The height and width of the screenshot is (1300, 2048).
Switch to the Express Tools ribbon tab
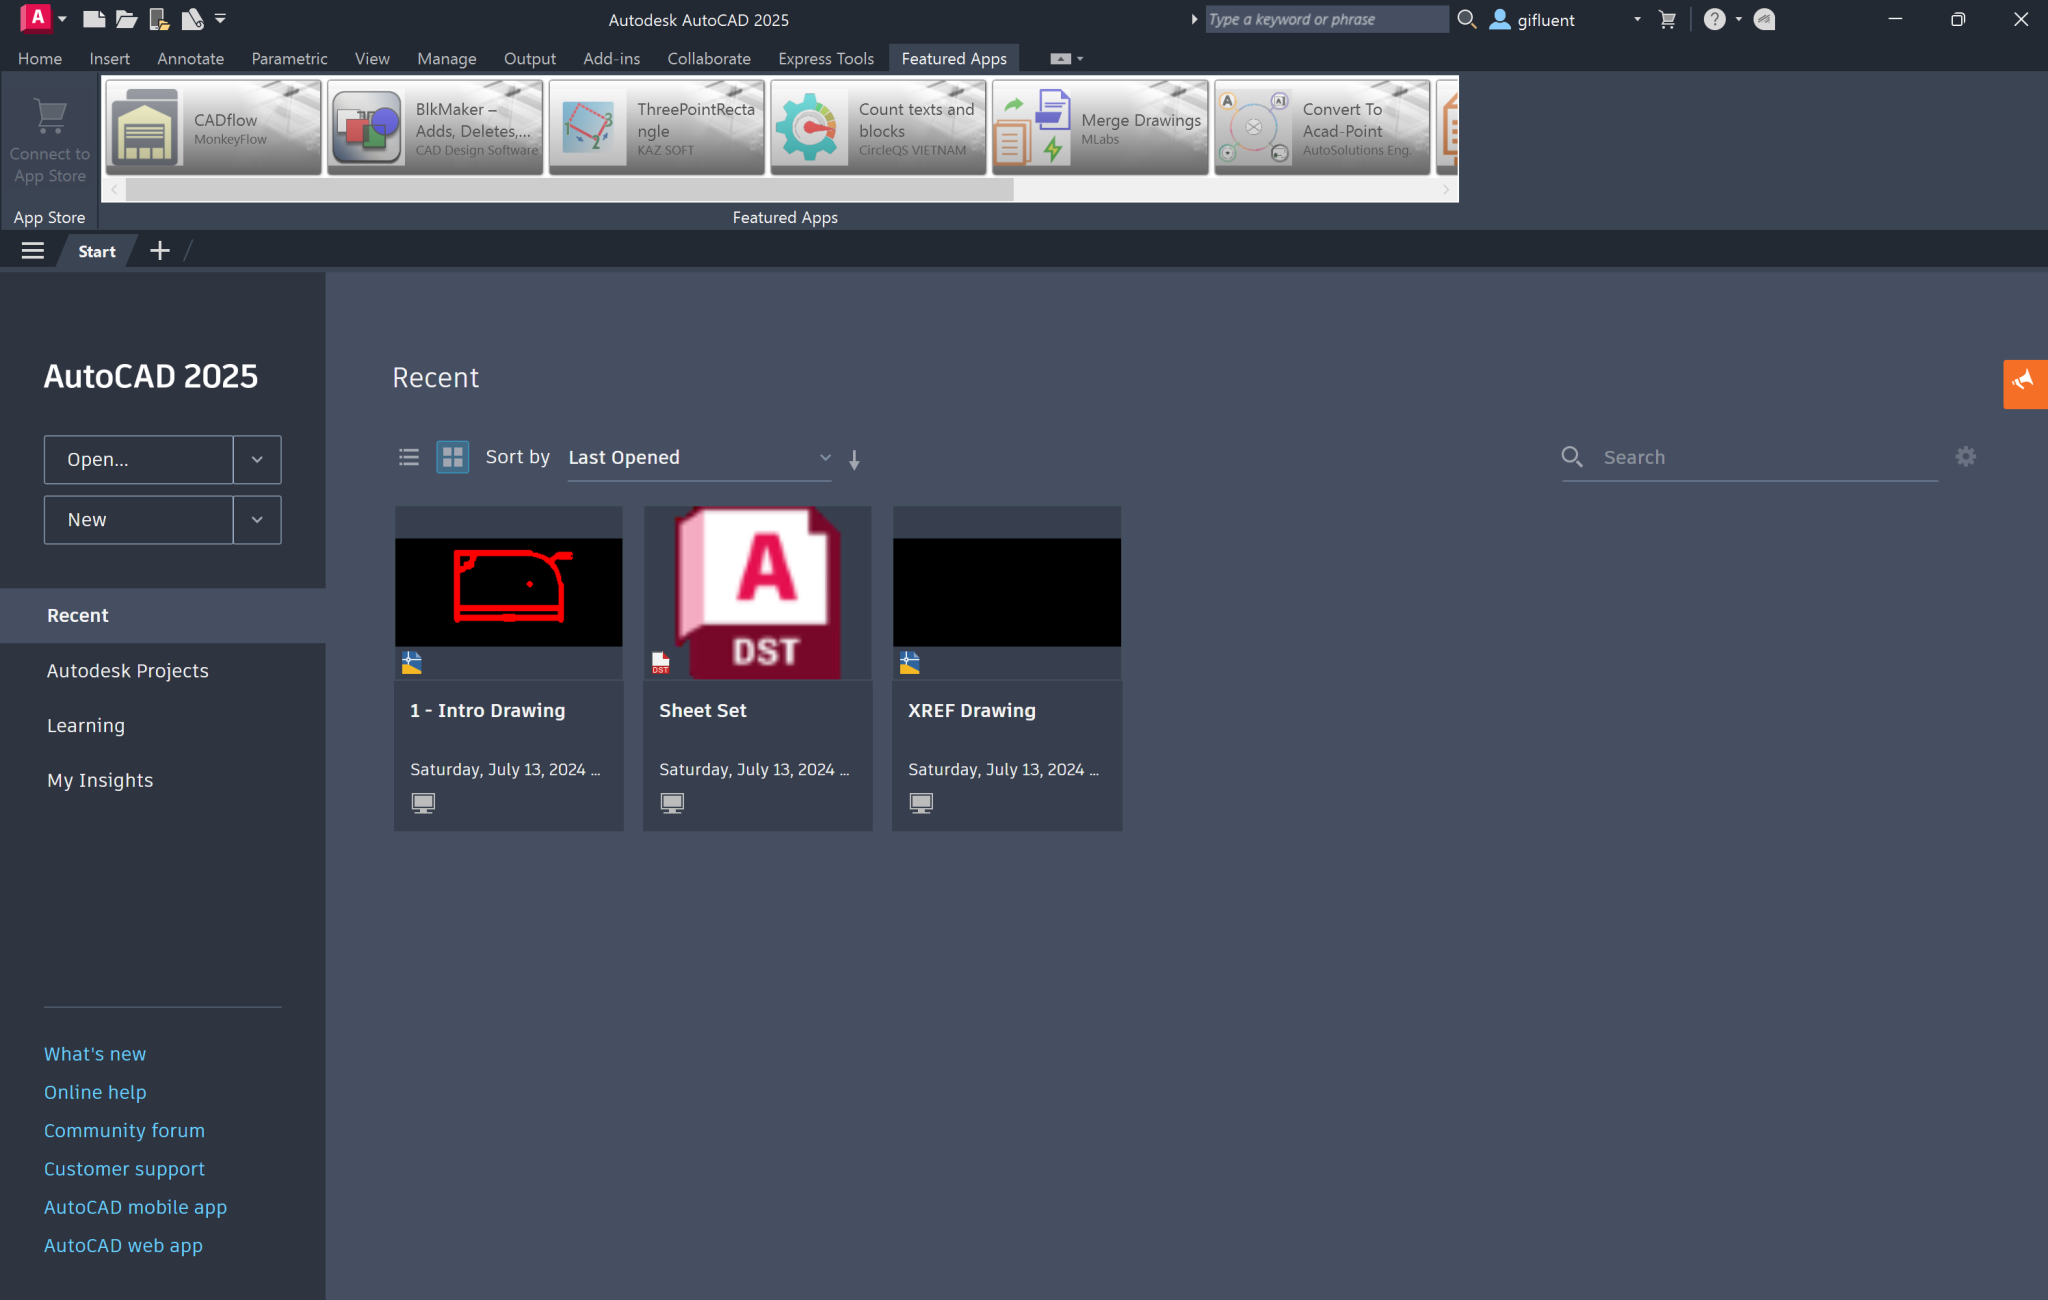tap(826, 58)
